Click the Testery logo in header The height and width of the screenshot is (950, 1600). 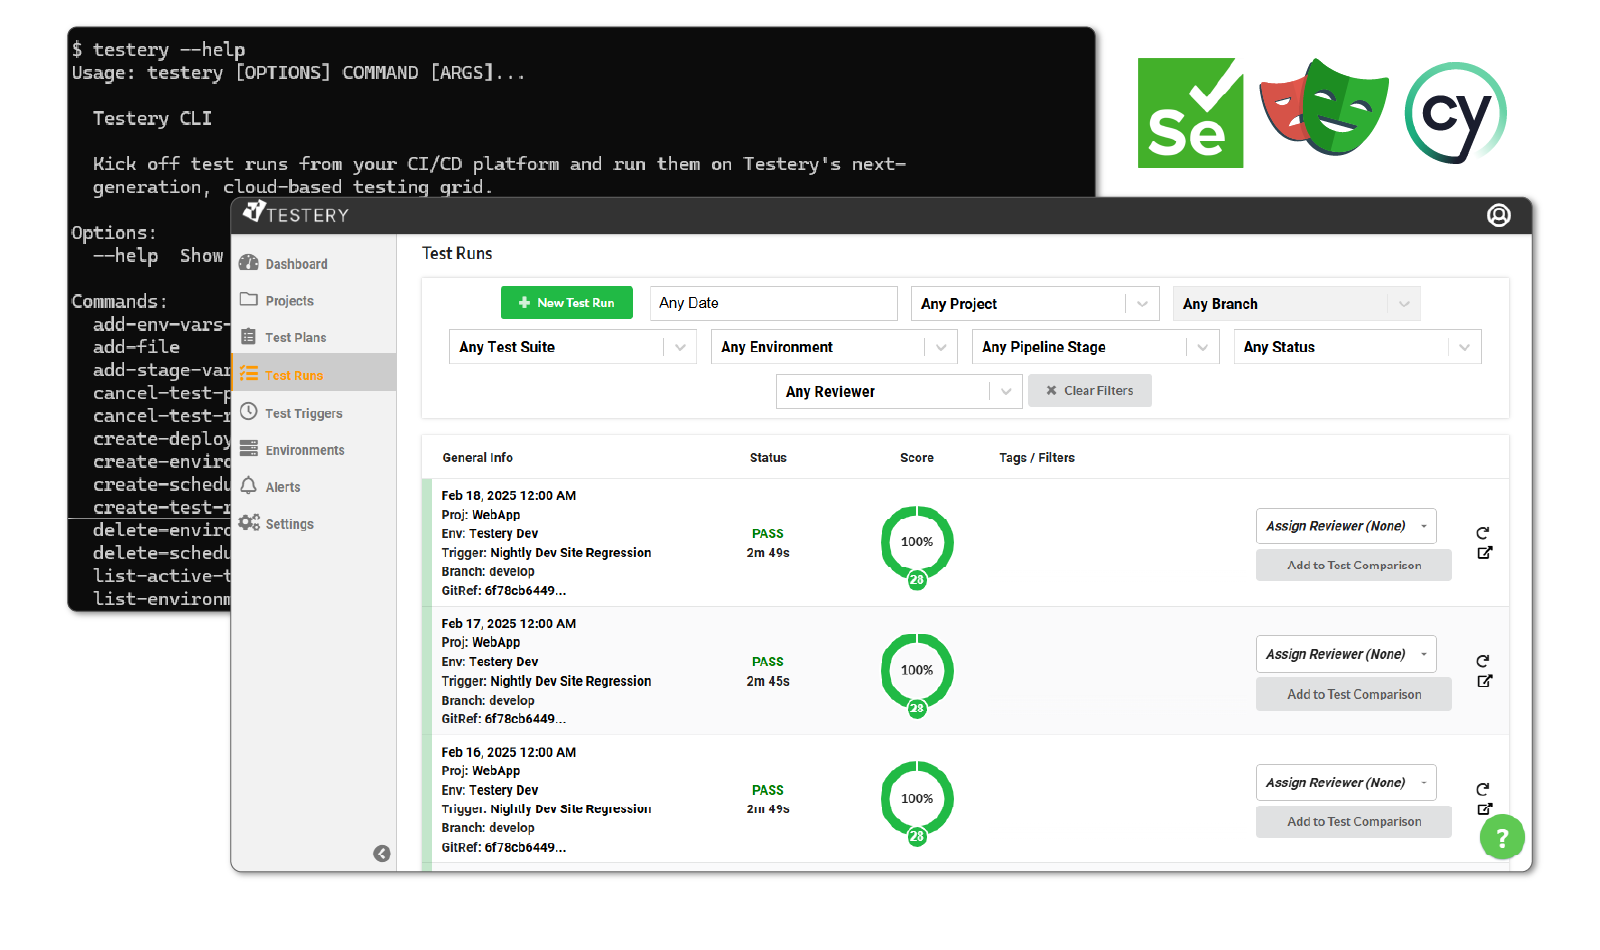pyautogui.click(x=296, y=214)
